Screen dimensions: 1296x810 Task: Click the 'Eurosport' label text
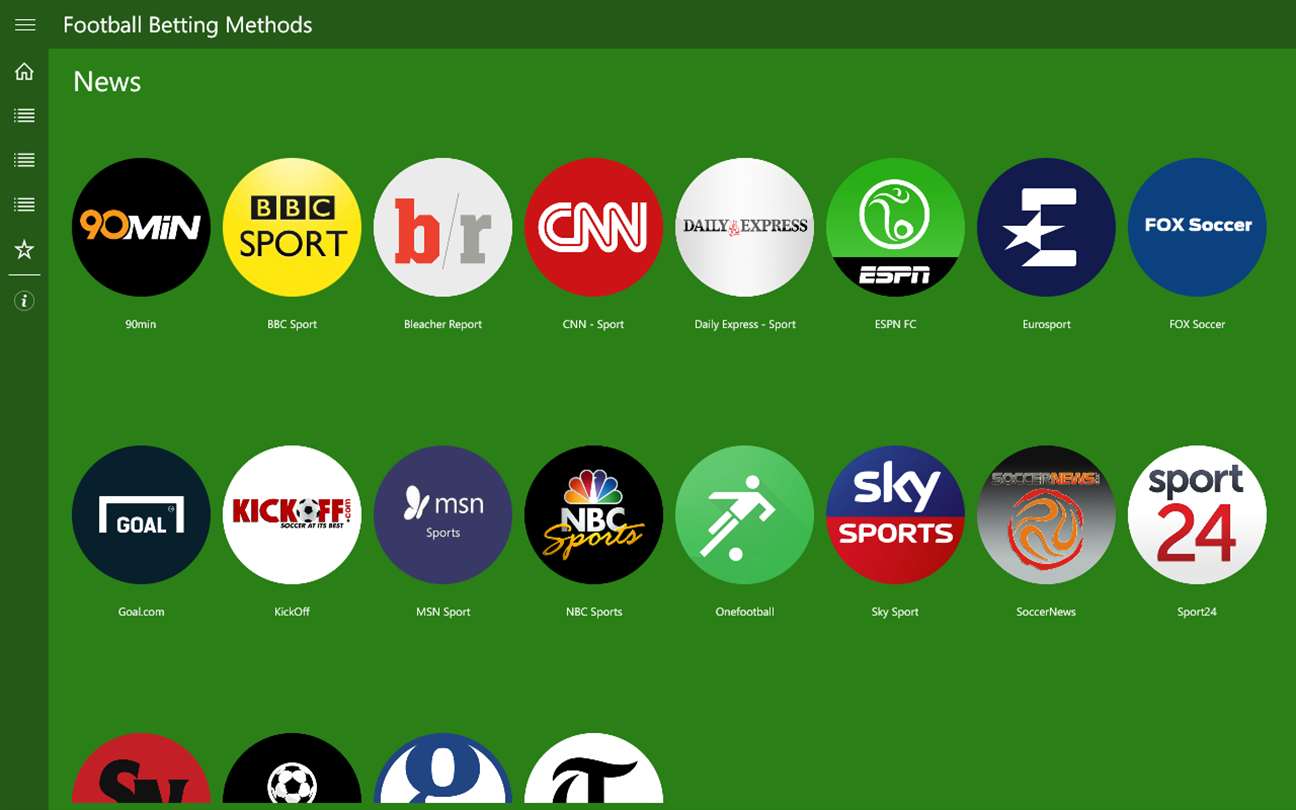[x=1047, y=324]
